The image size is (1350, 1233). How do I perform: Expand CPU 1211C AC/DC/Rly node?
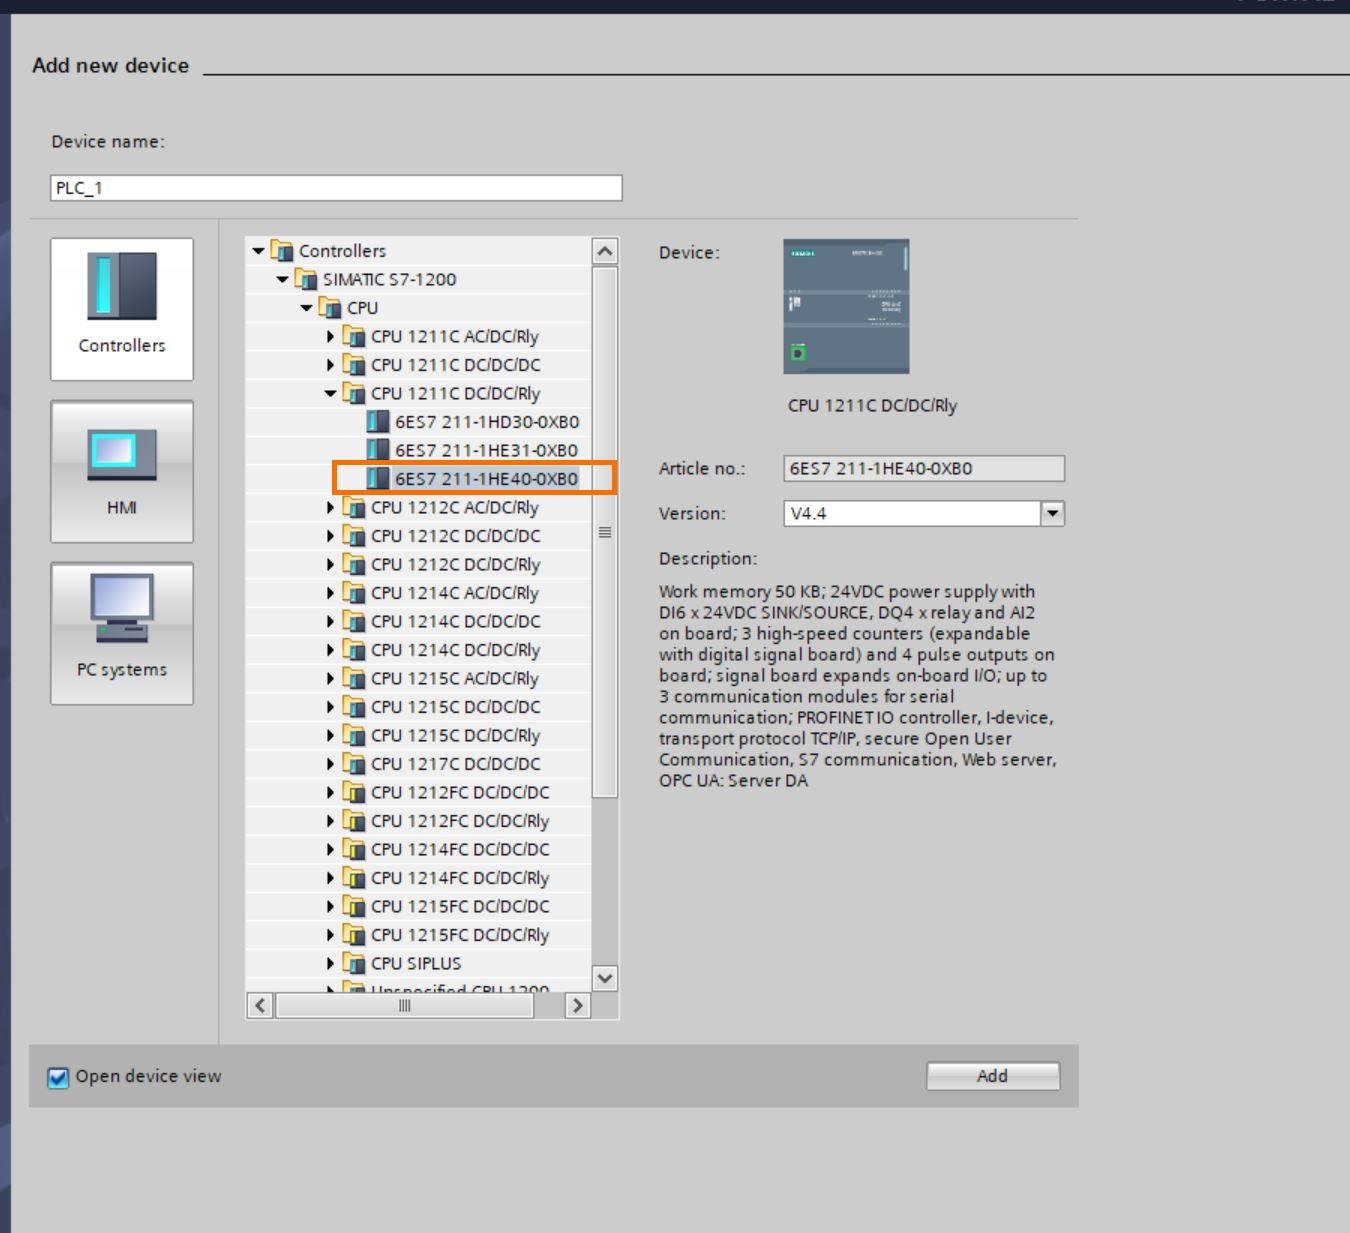click(331, 337)
